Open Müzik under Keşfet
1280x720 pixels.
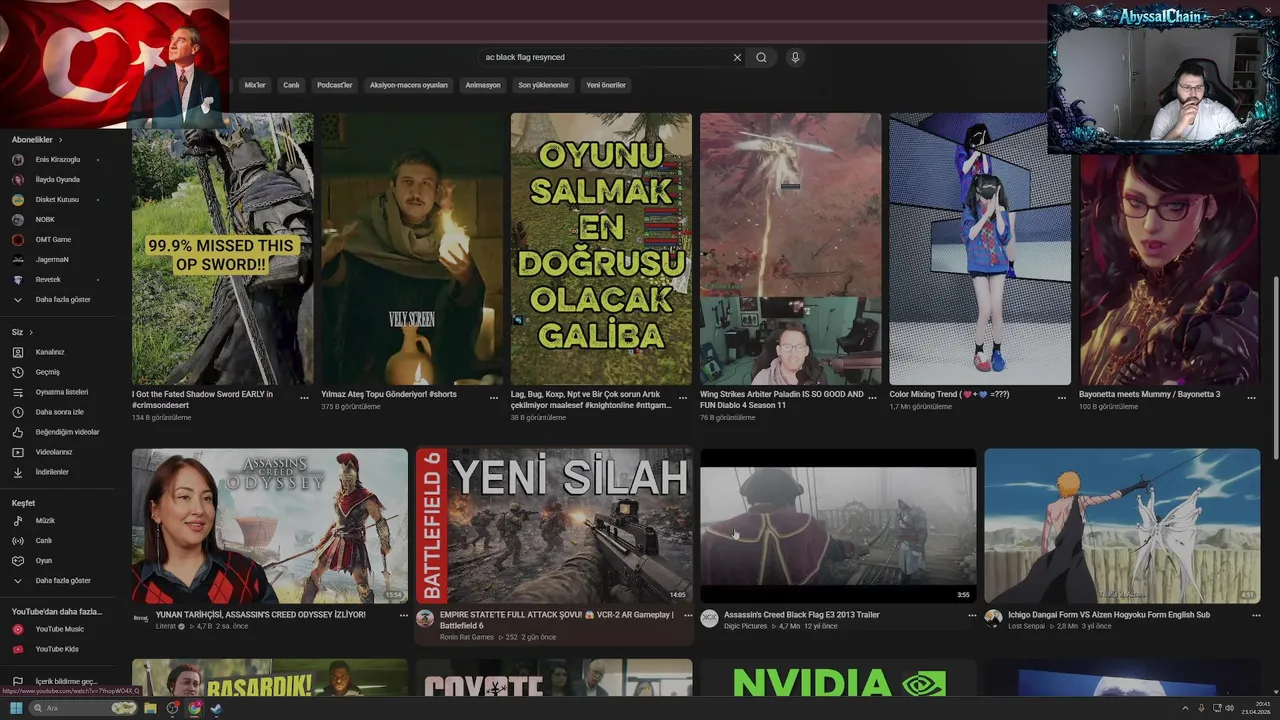45,521
